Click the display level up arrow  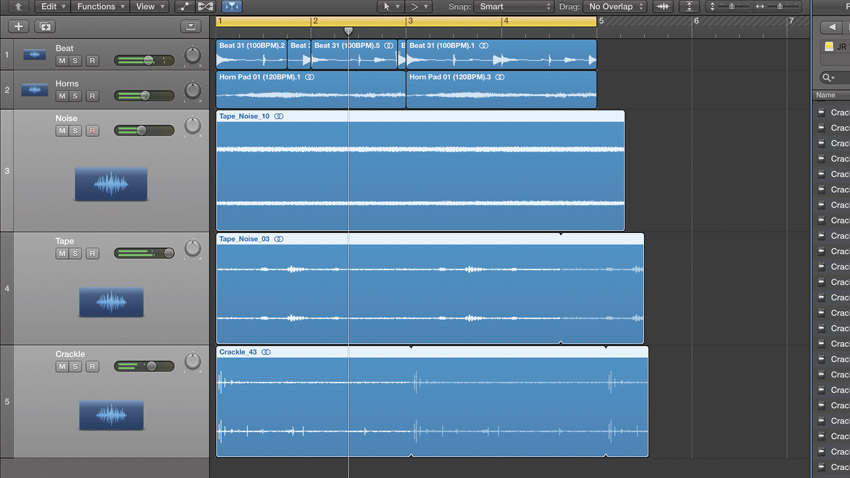point(19,7)
